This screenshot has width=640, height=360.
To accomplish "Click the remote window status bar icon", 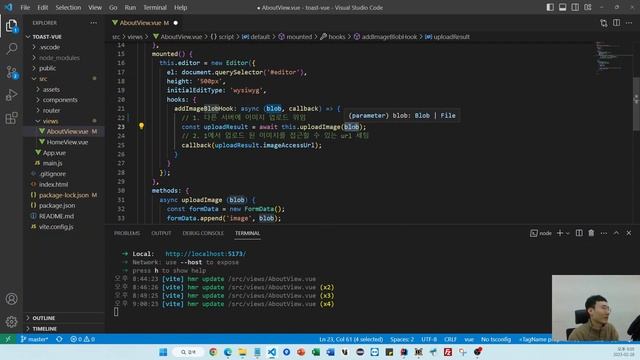I will pyautogui.click(x=8, y=339).
